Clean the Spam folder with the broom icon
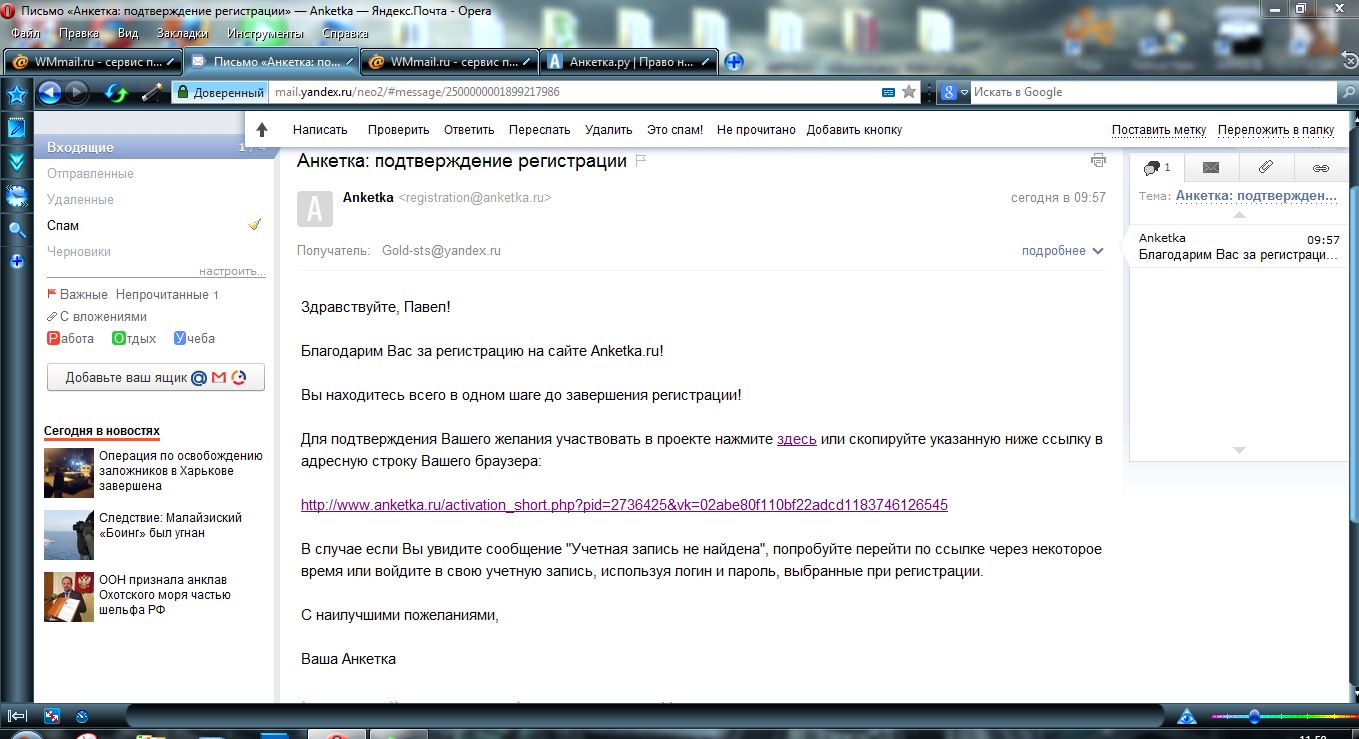 (x=255, y=225)
